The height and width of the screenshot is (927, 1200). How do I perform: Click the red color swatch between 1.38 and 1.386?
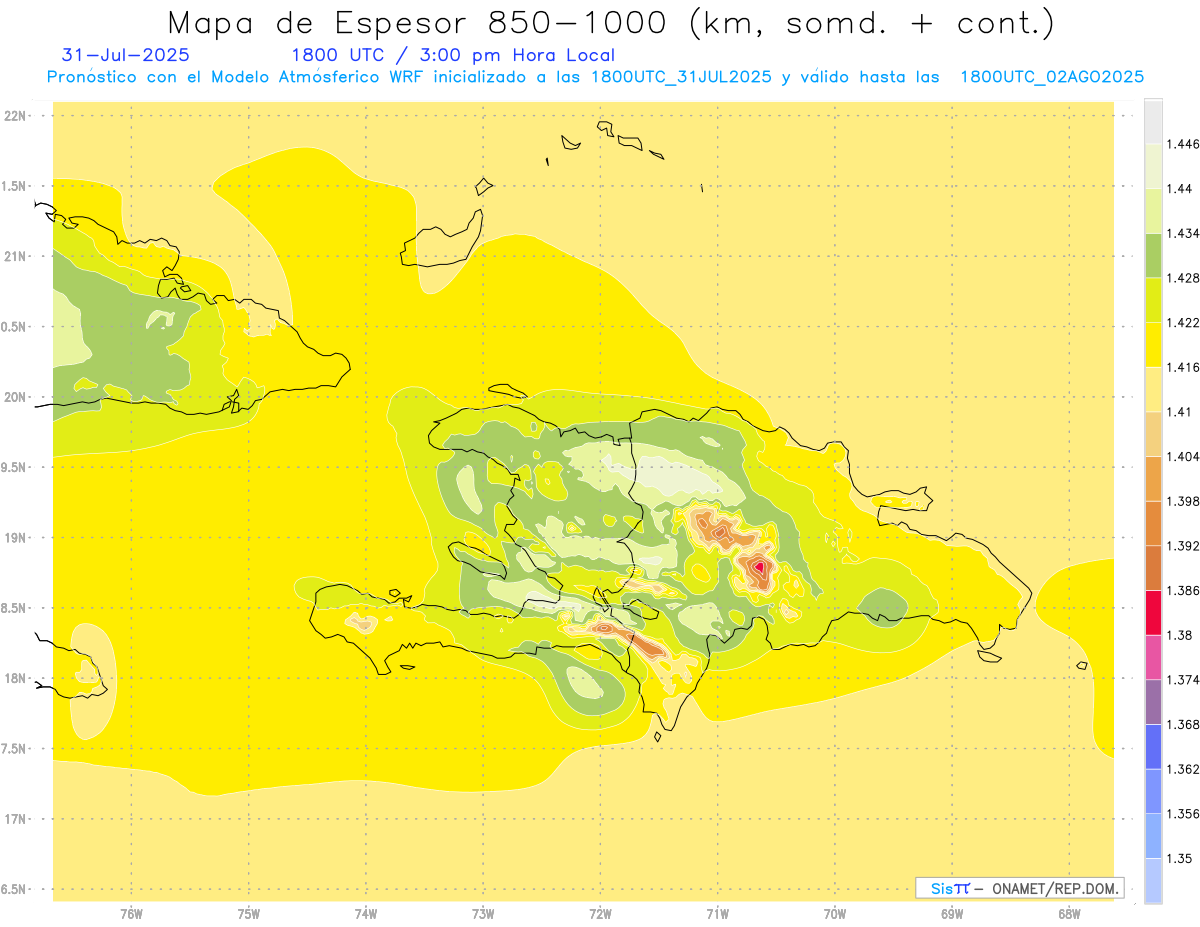tap(1153, 612)
